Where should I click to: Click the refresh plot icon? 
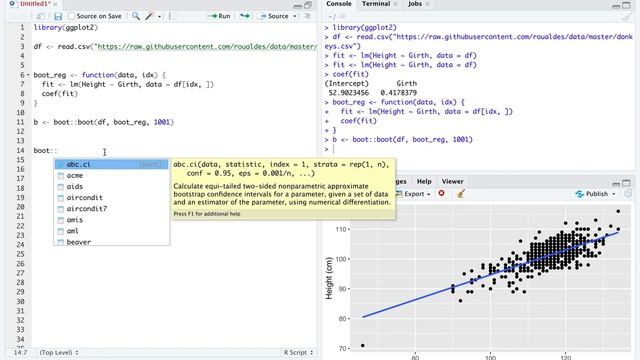628,194
